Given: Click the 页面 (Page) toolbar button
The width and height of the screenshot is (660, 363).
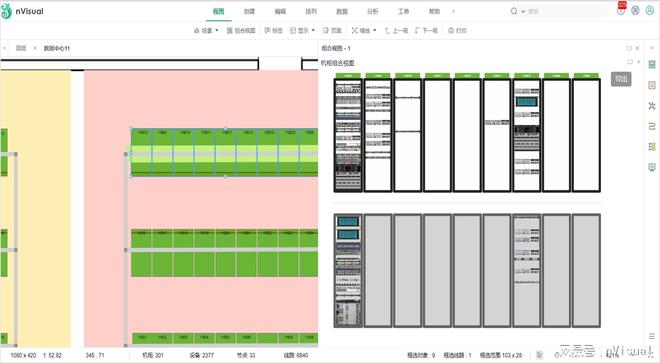Looking at the screenshot, I should pyautogui.click(x=332, y=30).
